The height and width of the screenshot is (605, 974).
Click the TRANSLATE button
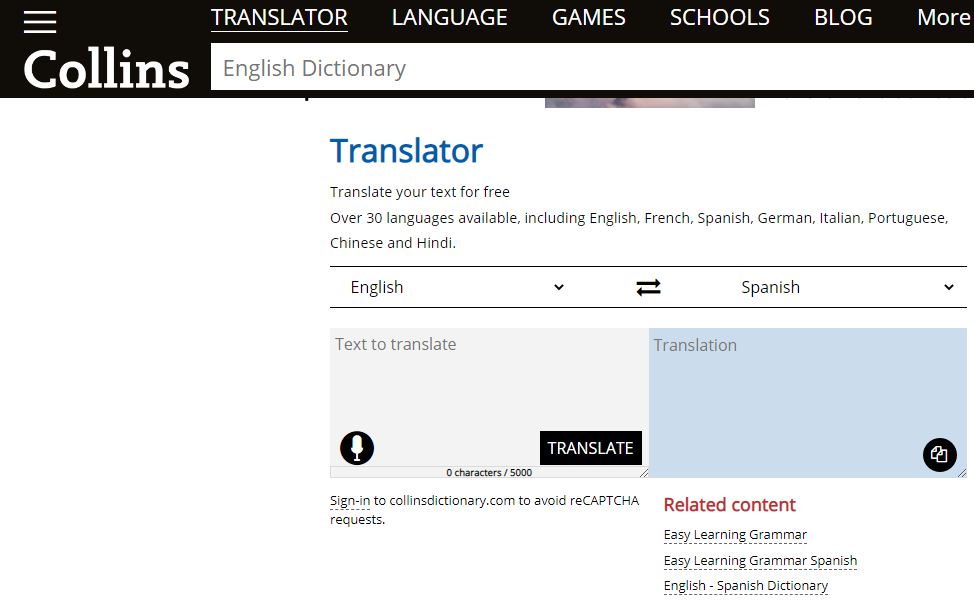point(590,448)
